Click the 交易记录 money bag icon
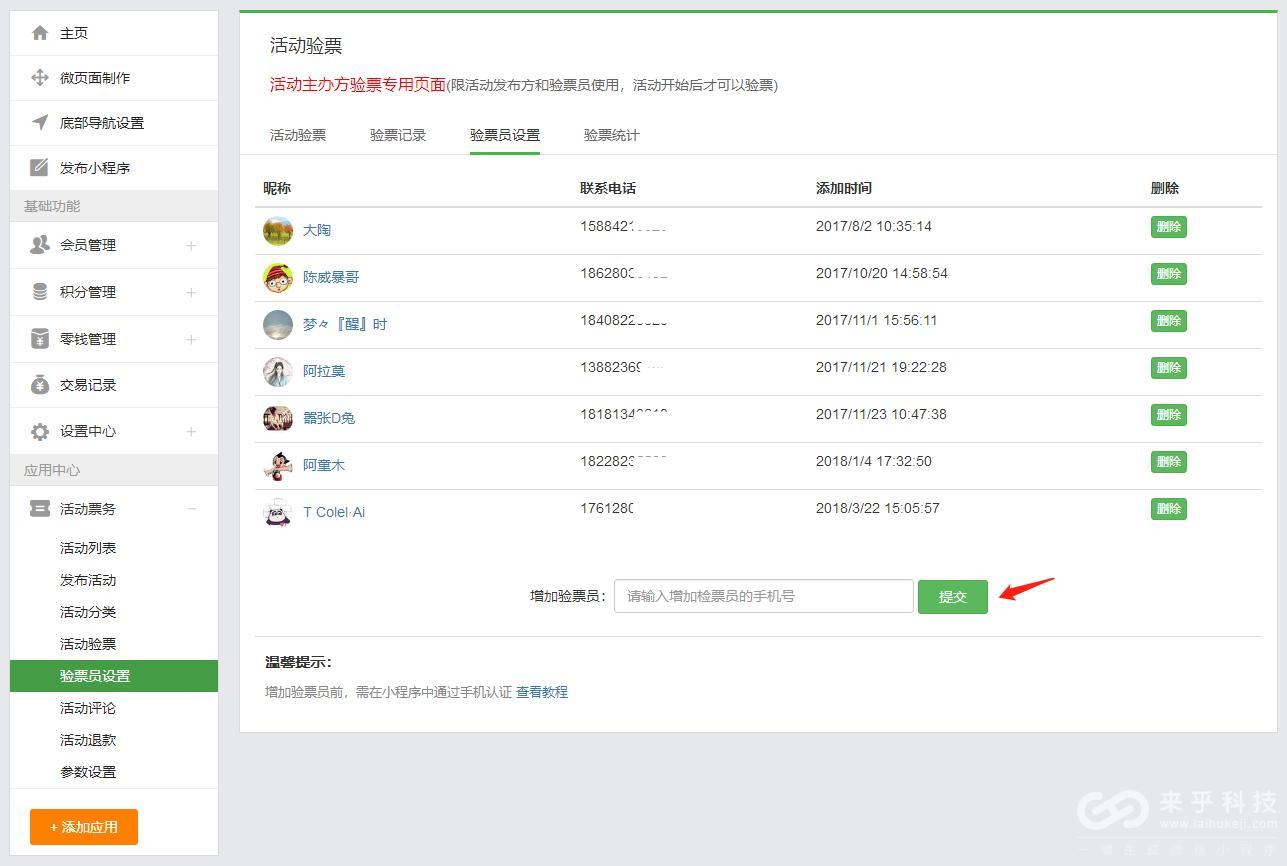 40,385
